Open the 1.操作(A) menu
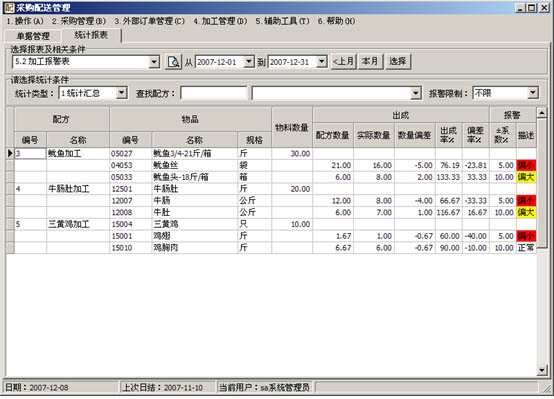 (x=25, y=21)
